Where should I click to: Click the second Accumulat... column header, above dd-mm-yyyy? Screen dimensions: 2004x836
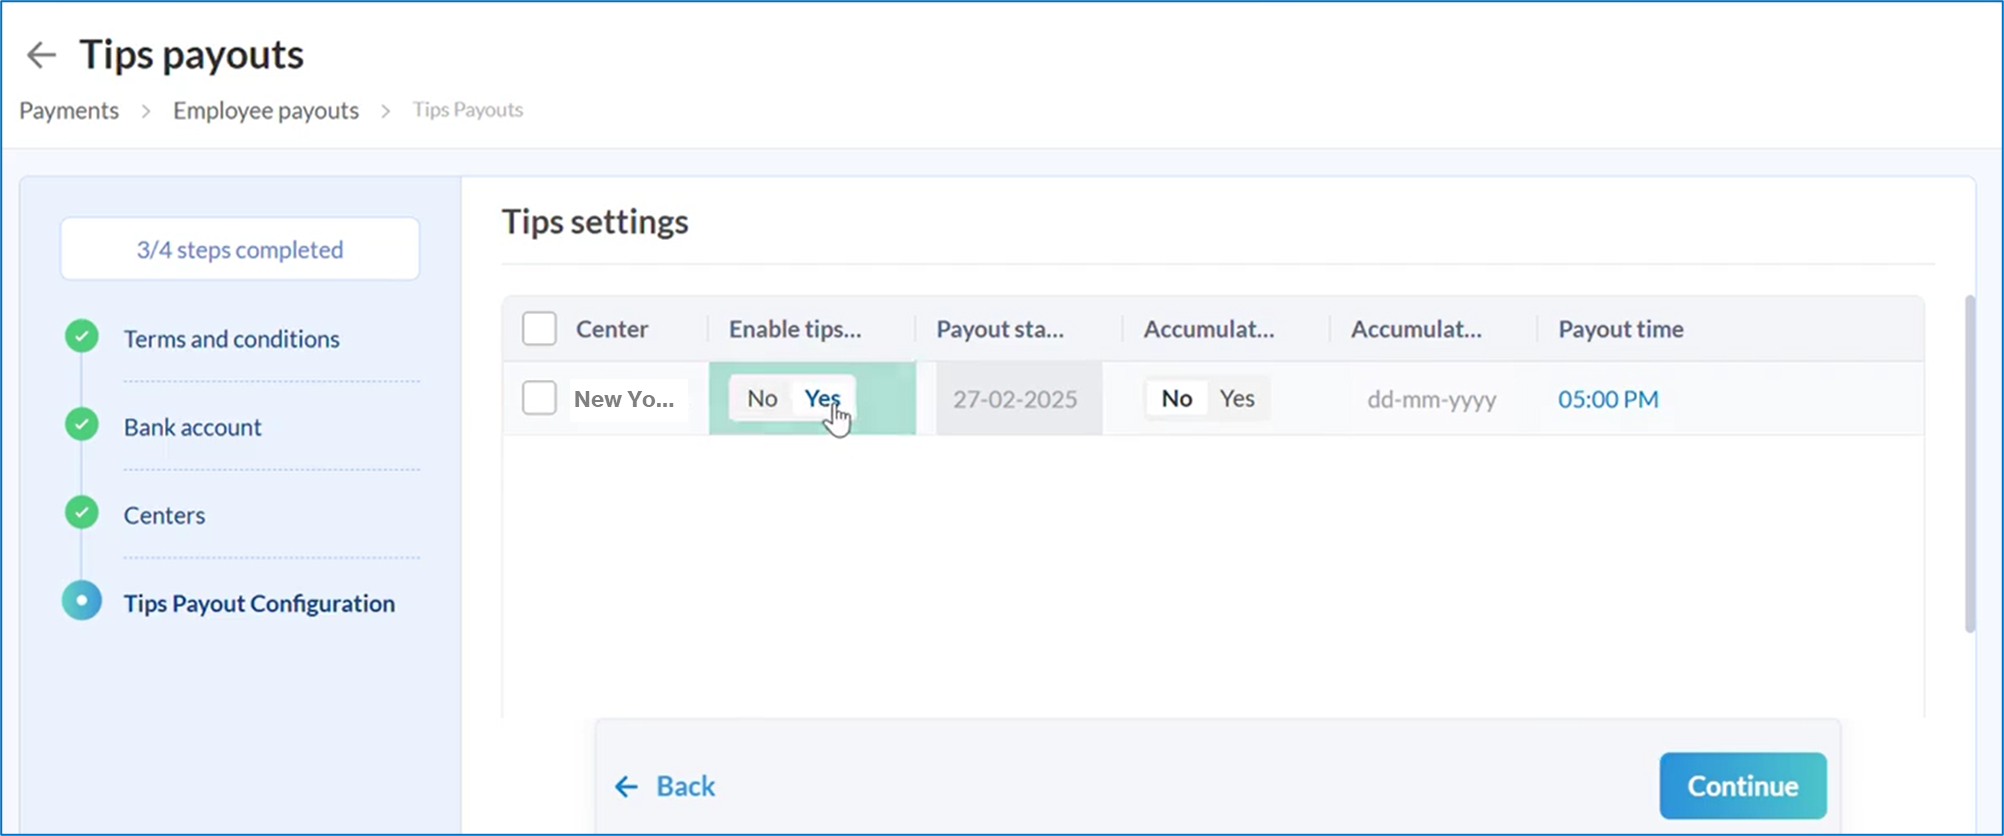1416,329
